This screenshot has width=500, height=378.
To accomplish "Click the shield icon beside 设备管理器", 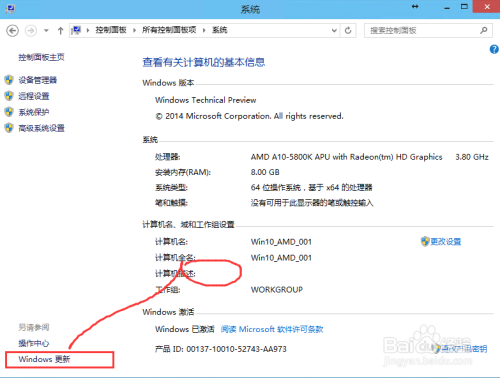I will (9, 80).
